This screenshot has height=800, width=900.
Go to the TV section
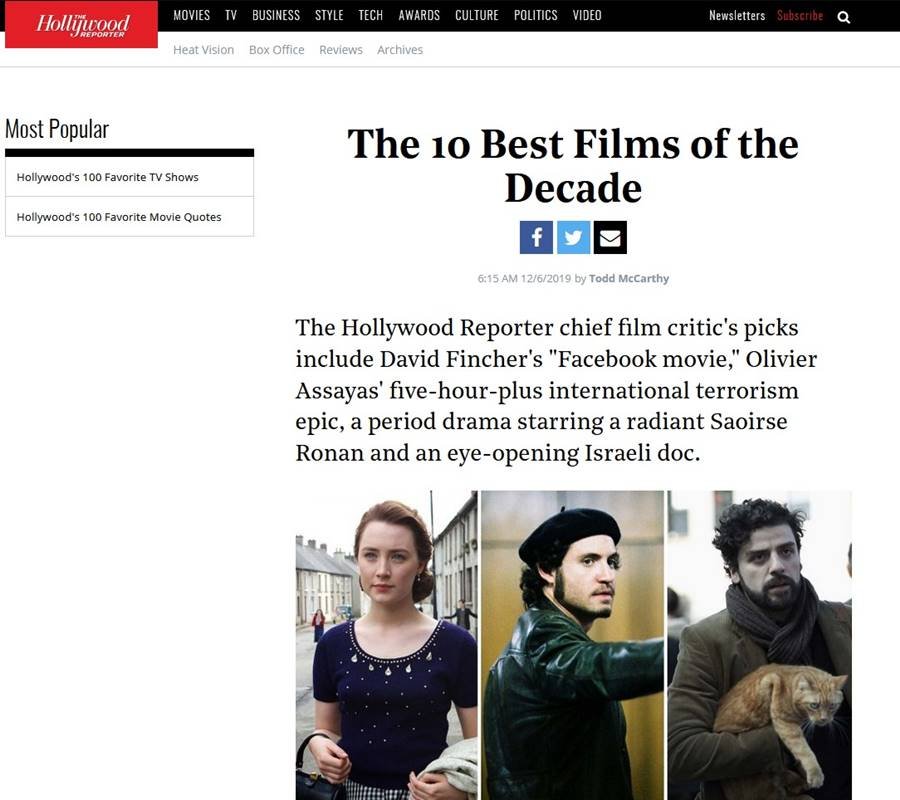coord(231,15)
